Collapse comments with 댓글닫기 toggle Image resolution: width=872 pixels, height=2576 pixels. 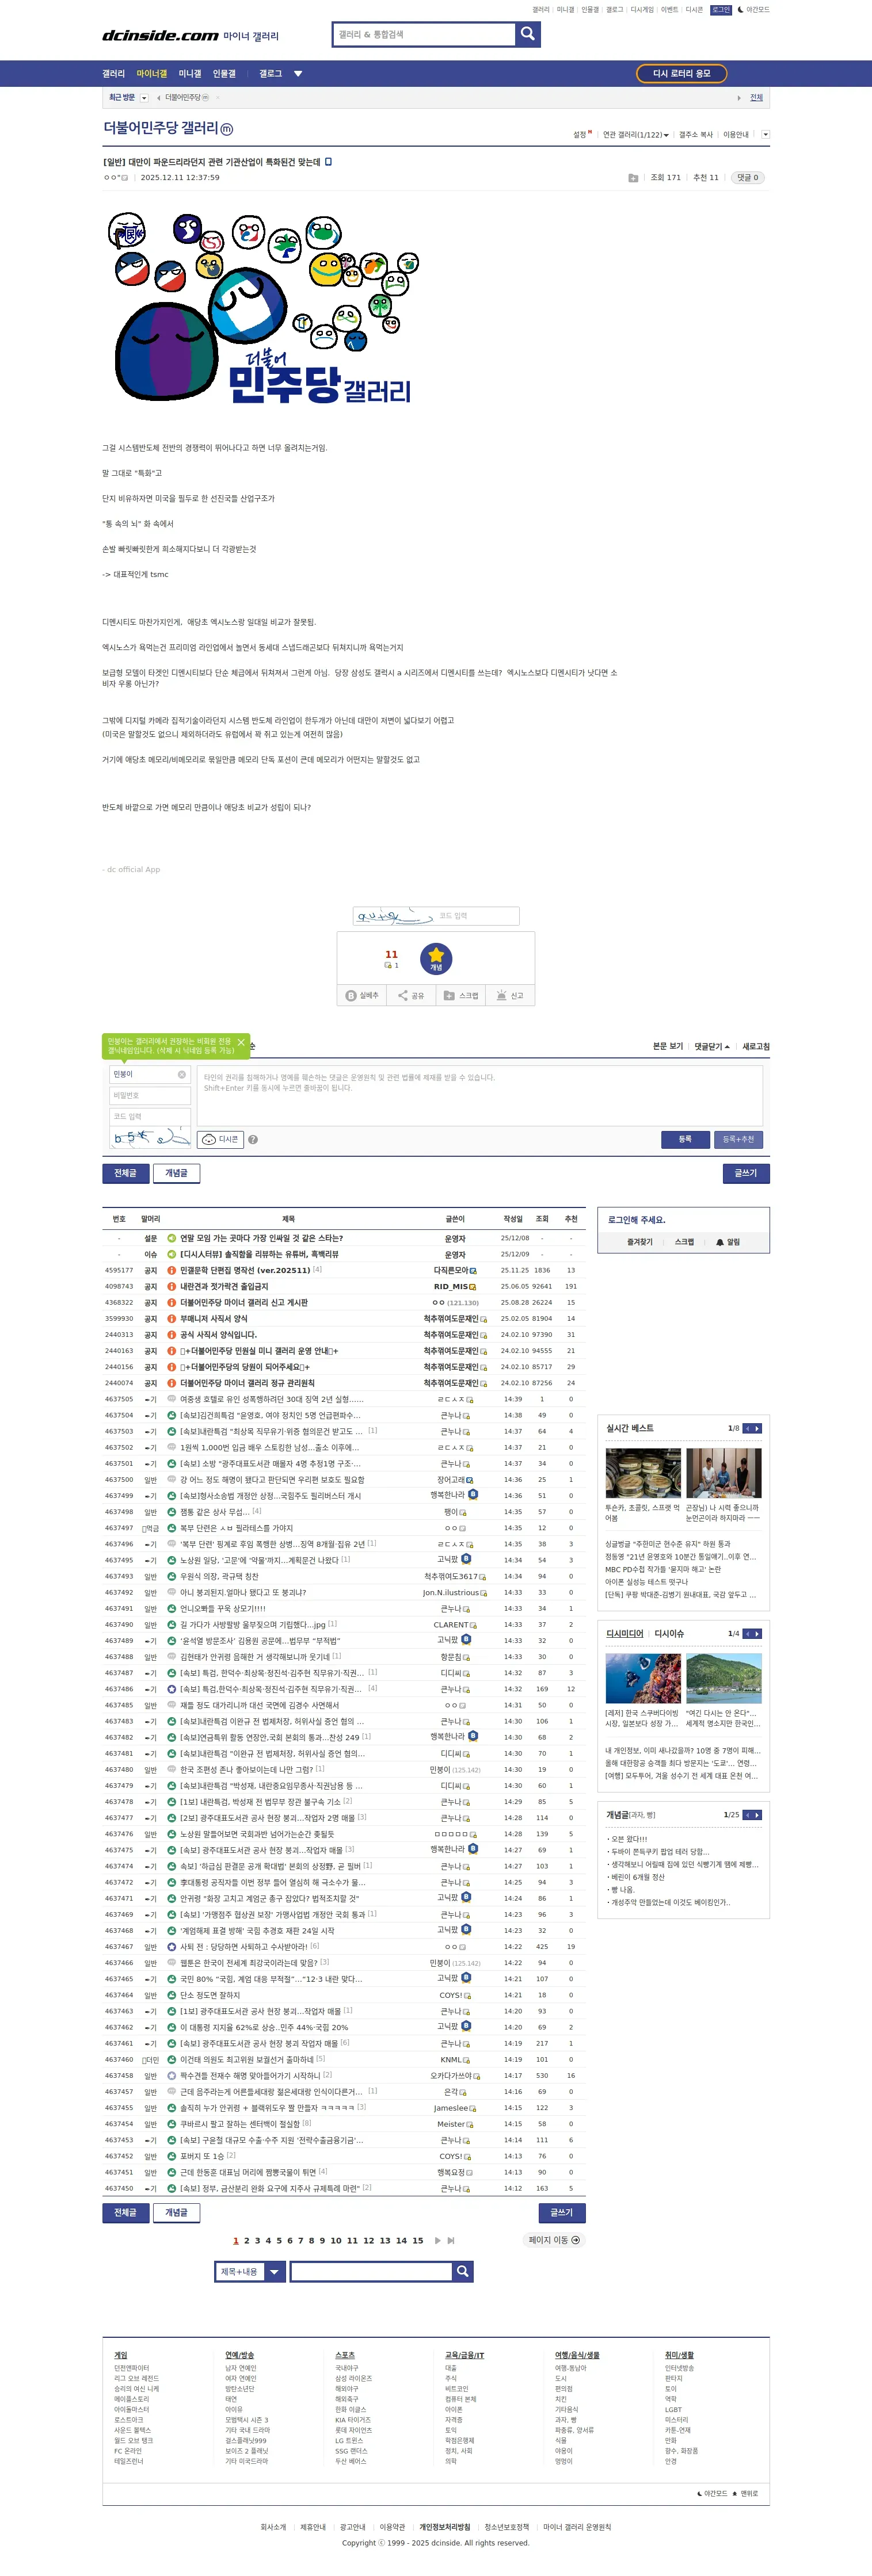tap(712, 1047)
